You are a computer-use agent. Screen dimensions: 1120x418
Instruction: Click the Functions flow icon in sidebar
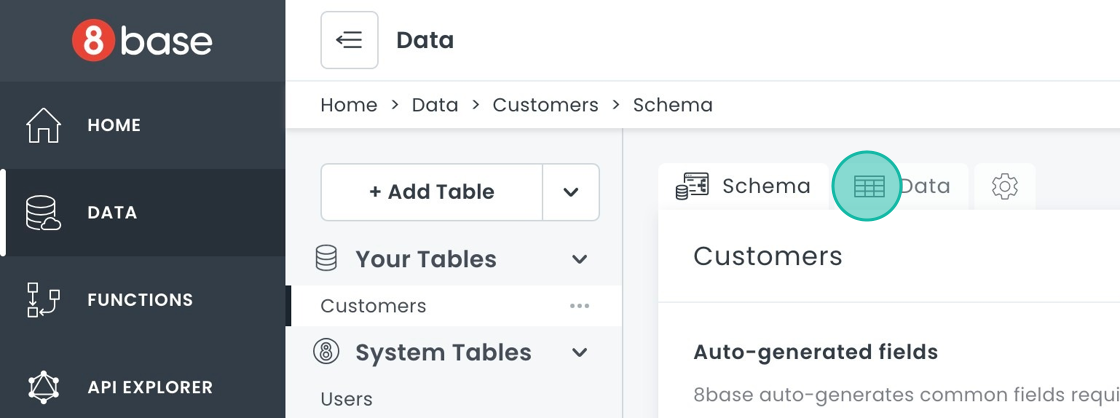43,300
